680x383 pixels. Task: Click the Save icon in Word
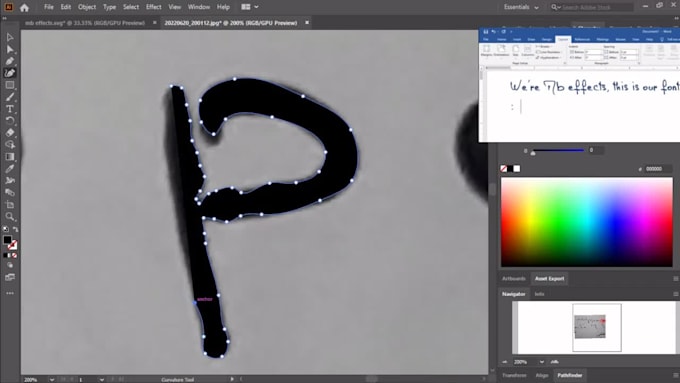[486, 32]
